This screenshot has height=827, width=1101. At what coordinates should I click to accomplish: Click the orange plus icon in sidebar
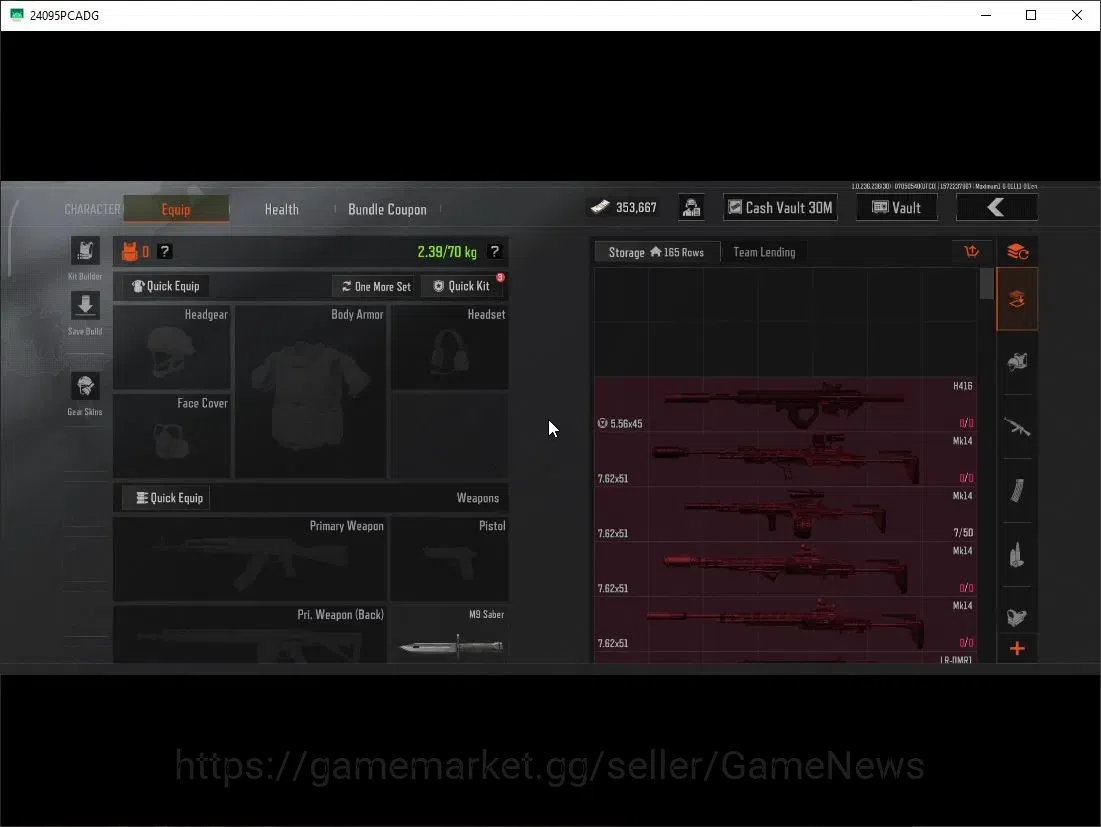(1017, 648)
